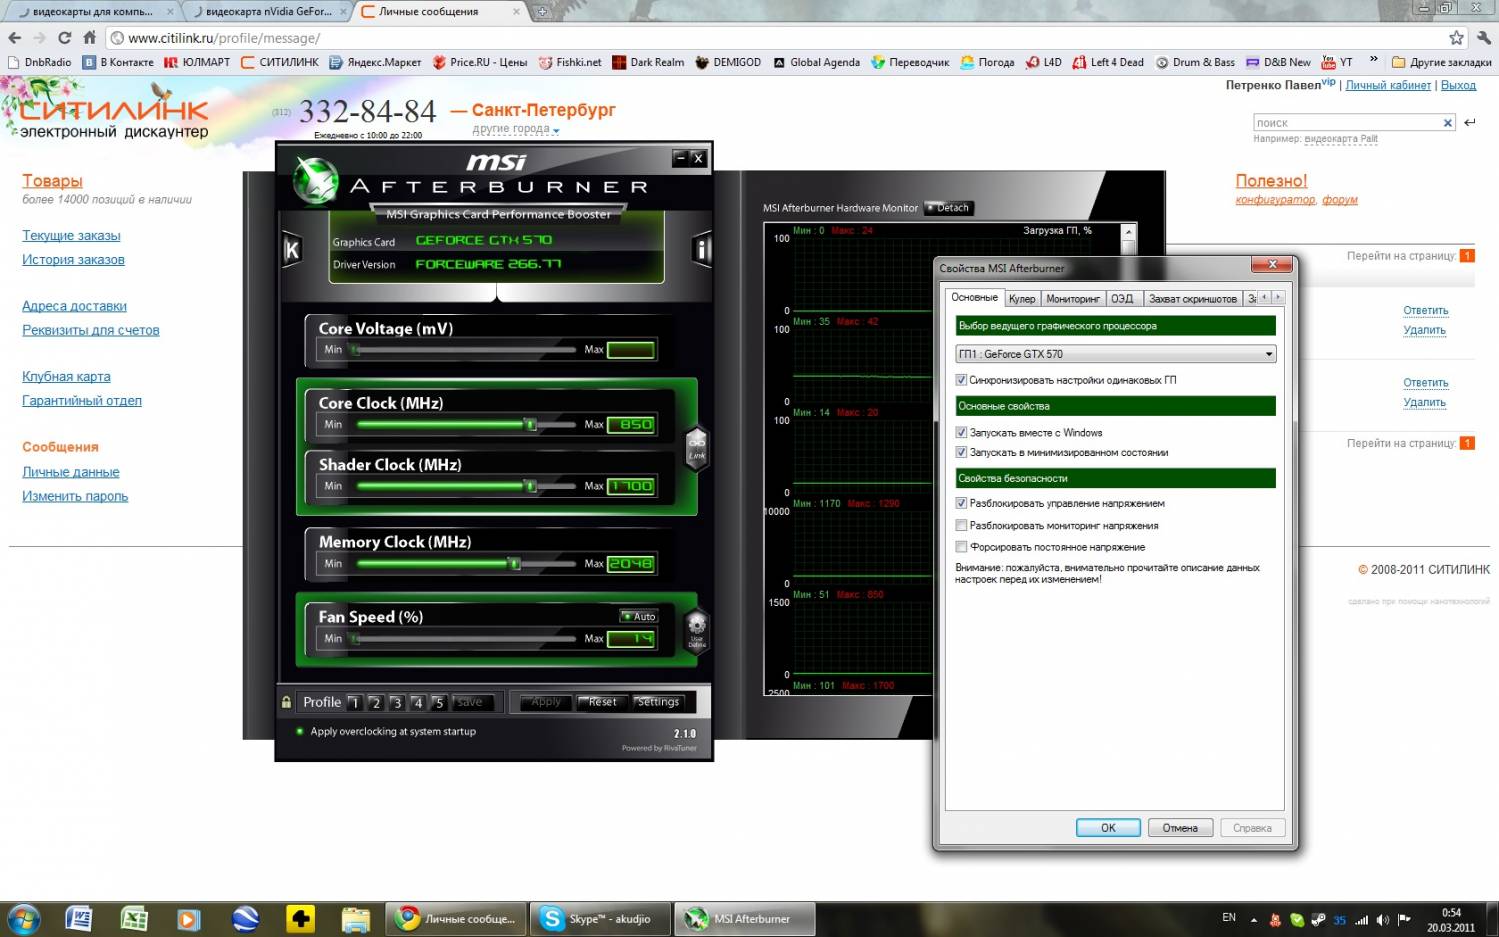Click the browser reload icon

pyautogui.click(x=64, y=38)
